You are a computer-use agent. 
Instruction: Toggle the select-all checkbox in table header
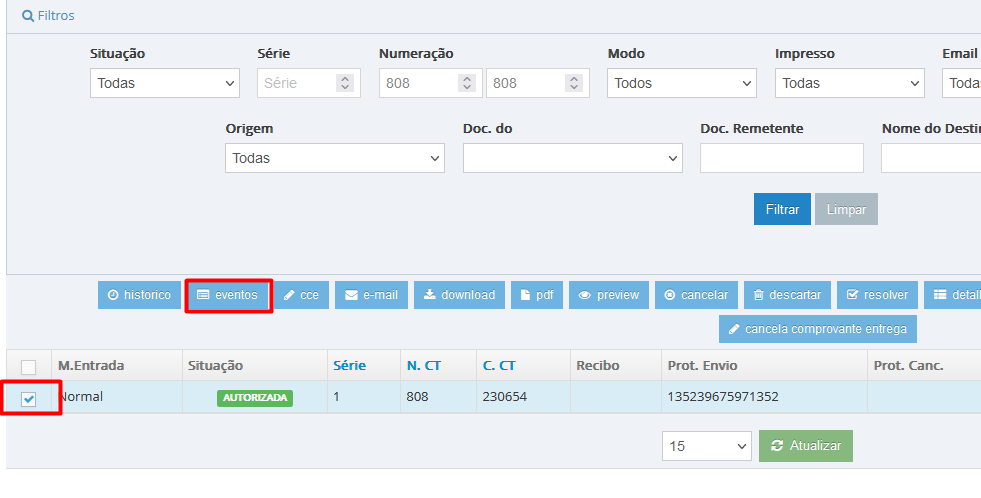point(29,366)
